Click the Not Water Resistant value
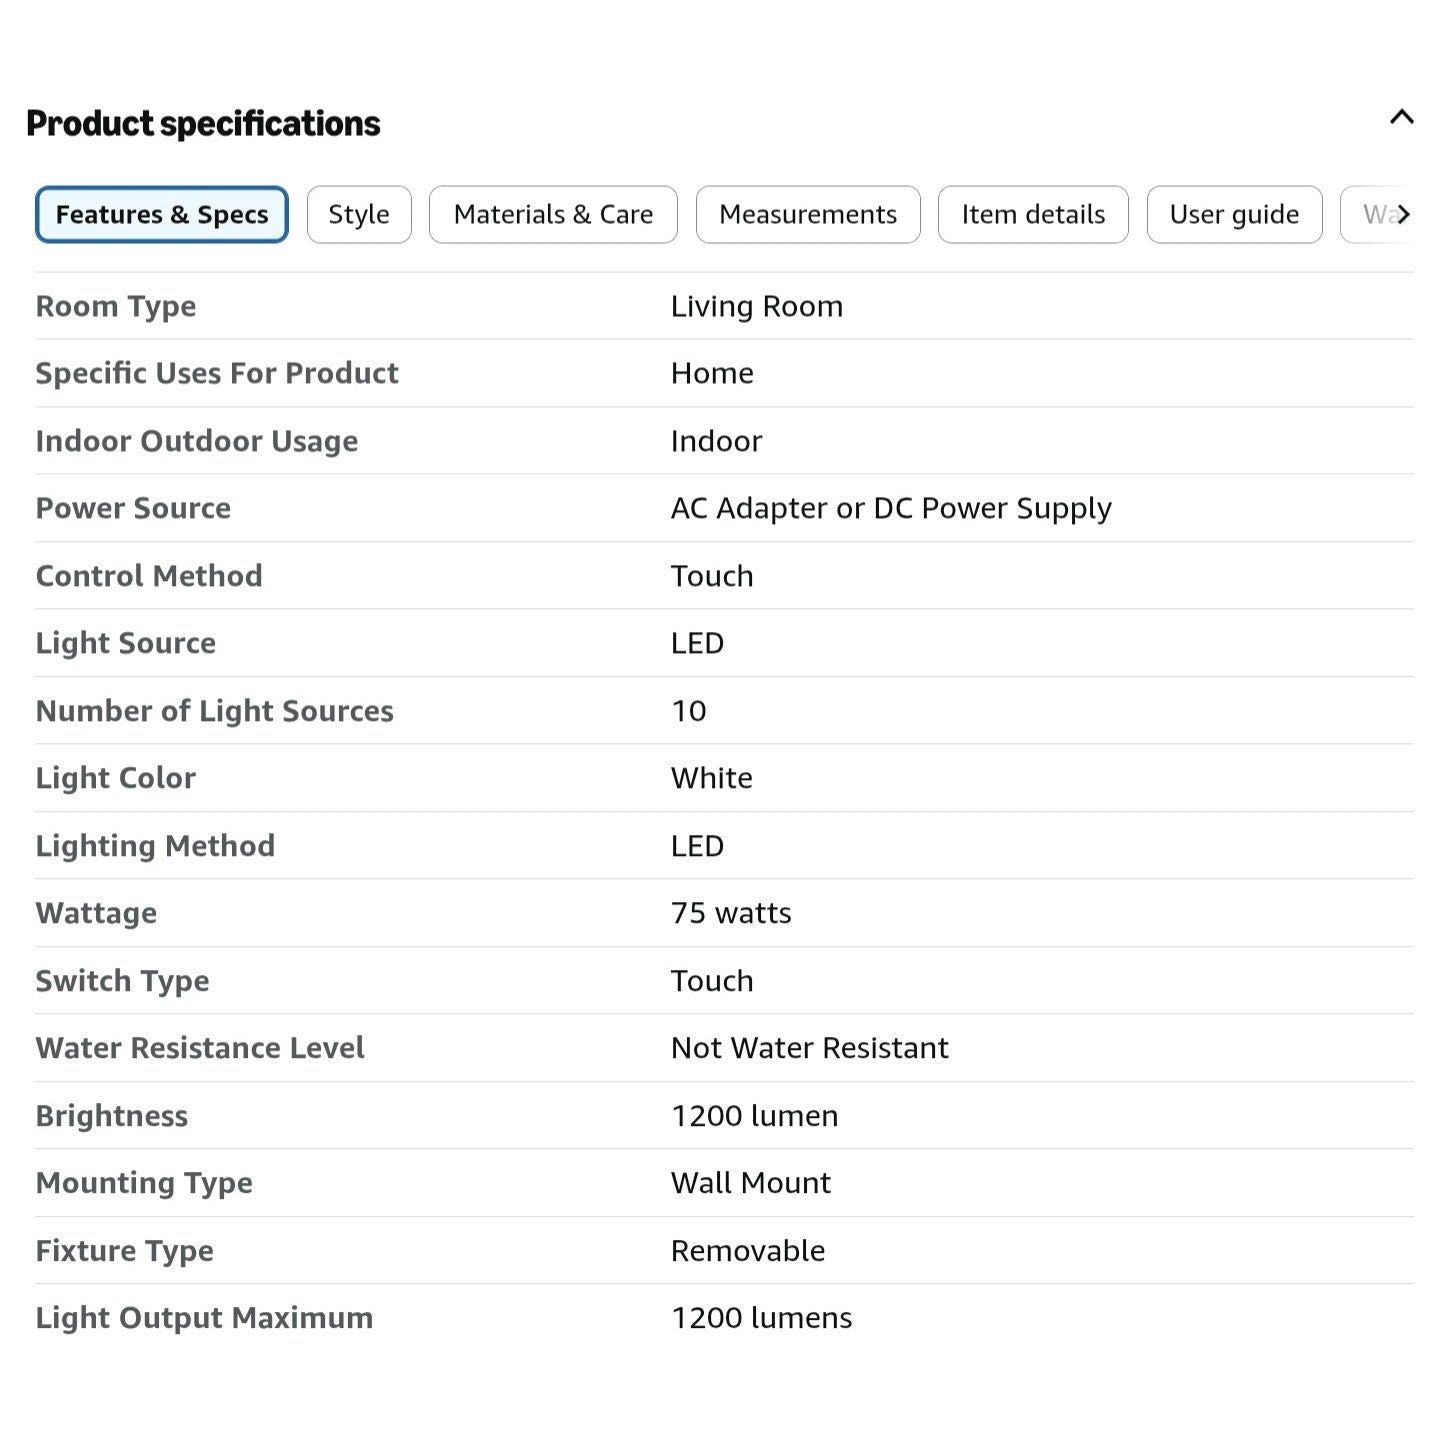 (x=810, y=1048)
